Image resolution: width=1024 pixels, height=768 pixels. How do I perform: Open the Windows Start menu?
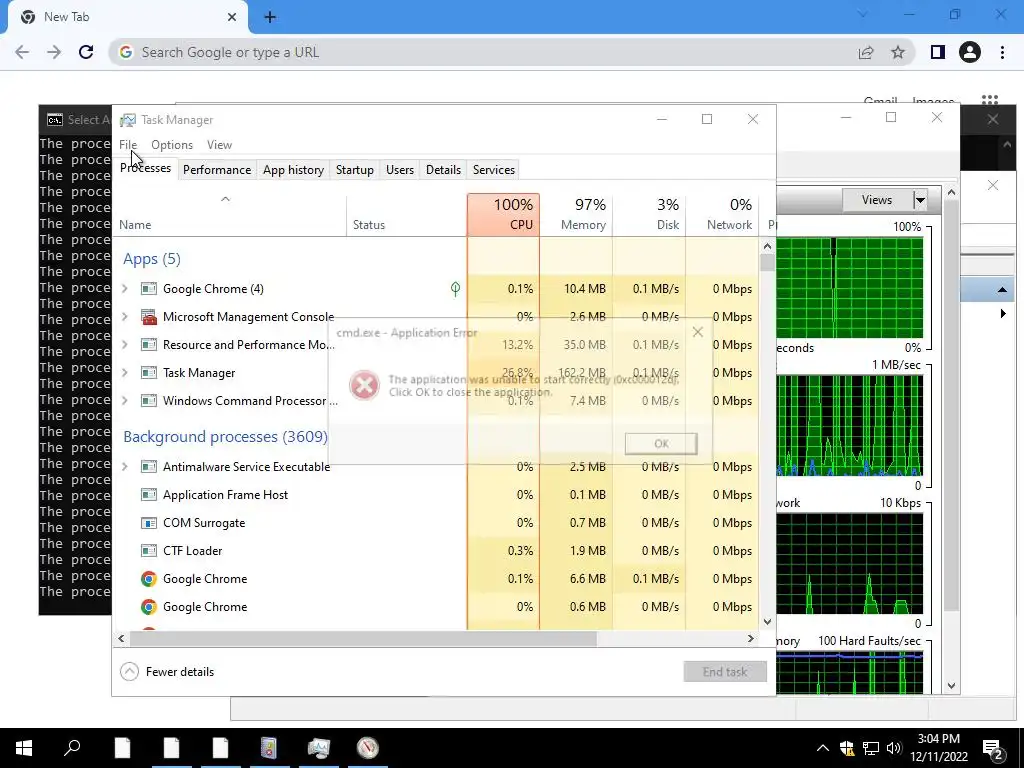pyautogui.click(x=24, y=748)
